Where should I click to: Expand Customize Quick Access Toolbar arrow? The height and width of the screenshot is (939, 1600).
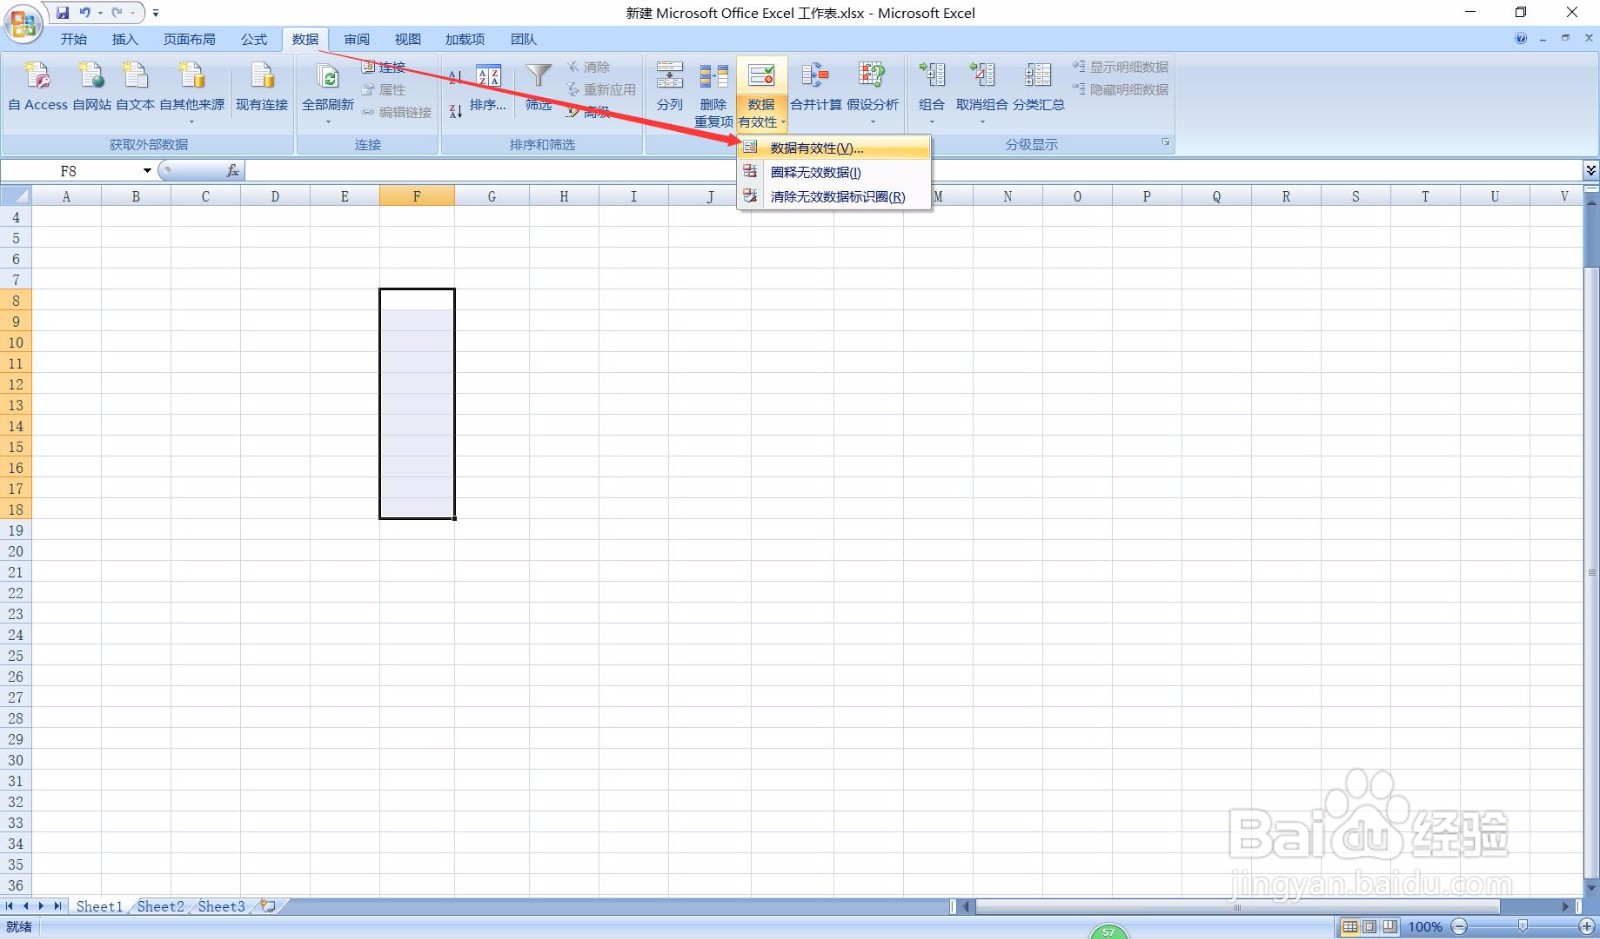pyautogui.click(x=155, y=13)
